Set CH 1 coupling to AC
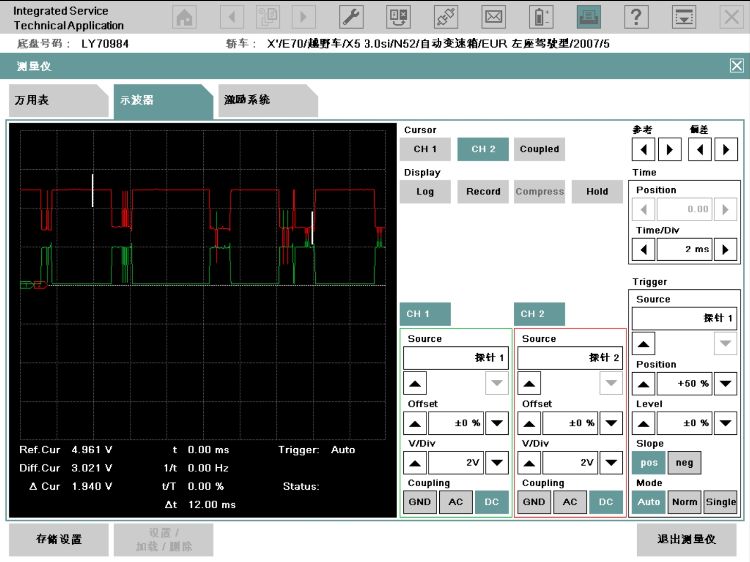The width and height of the screenshot is (750, 562). pyautogui.click(x=456, y=502)
